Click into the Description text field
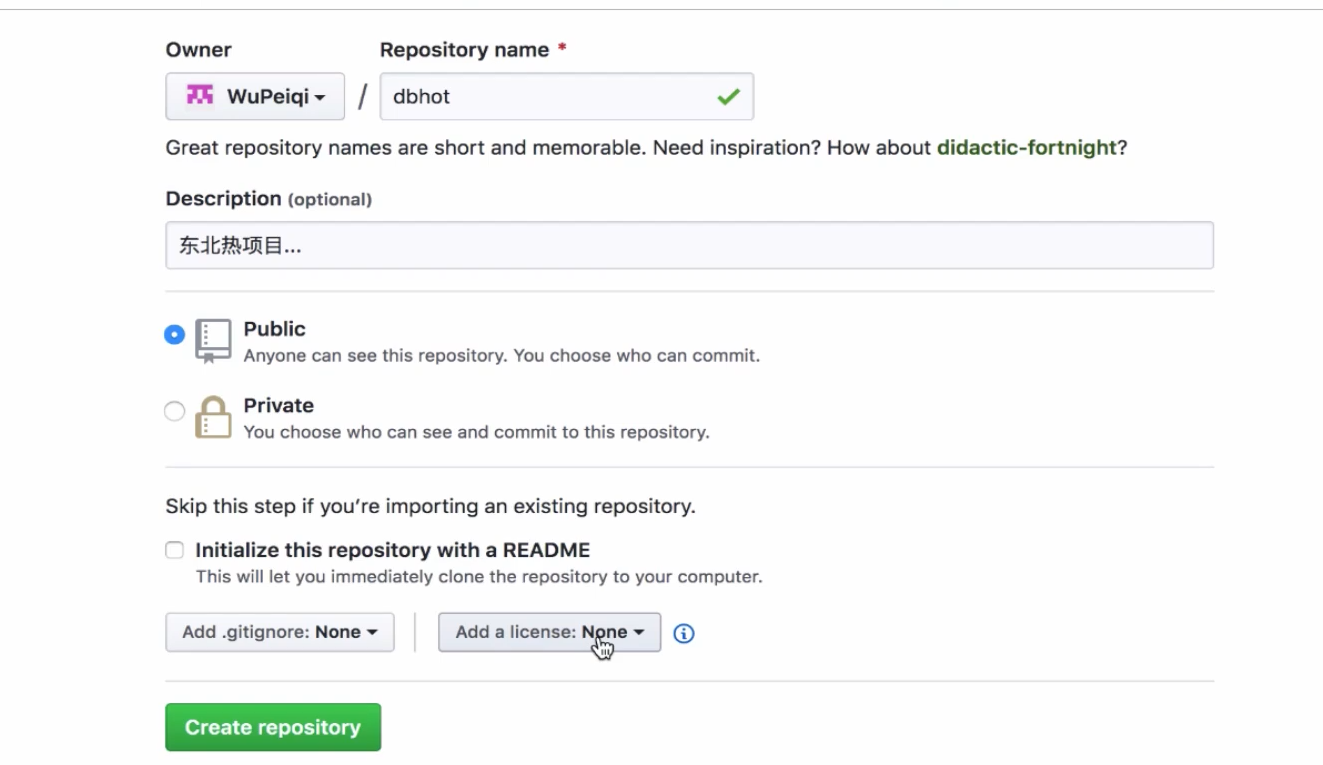This screenshot has width=1323, height=765. [x=689, y=245]
